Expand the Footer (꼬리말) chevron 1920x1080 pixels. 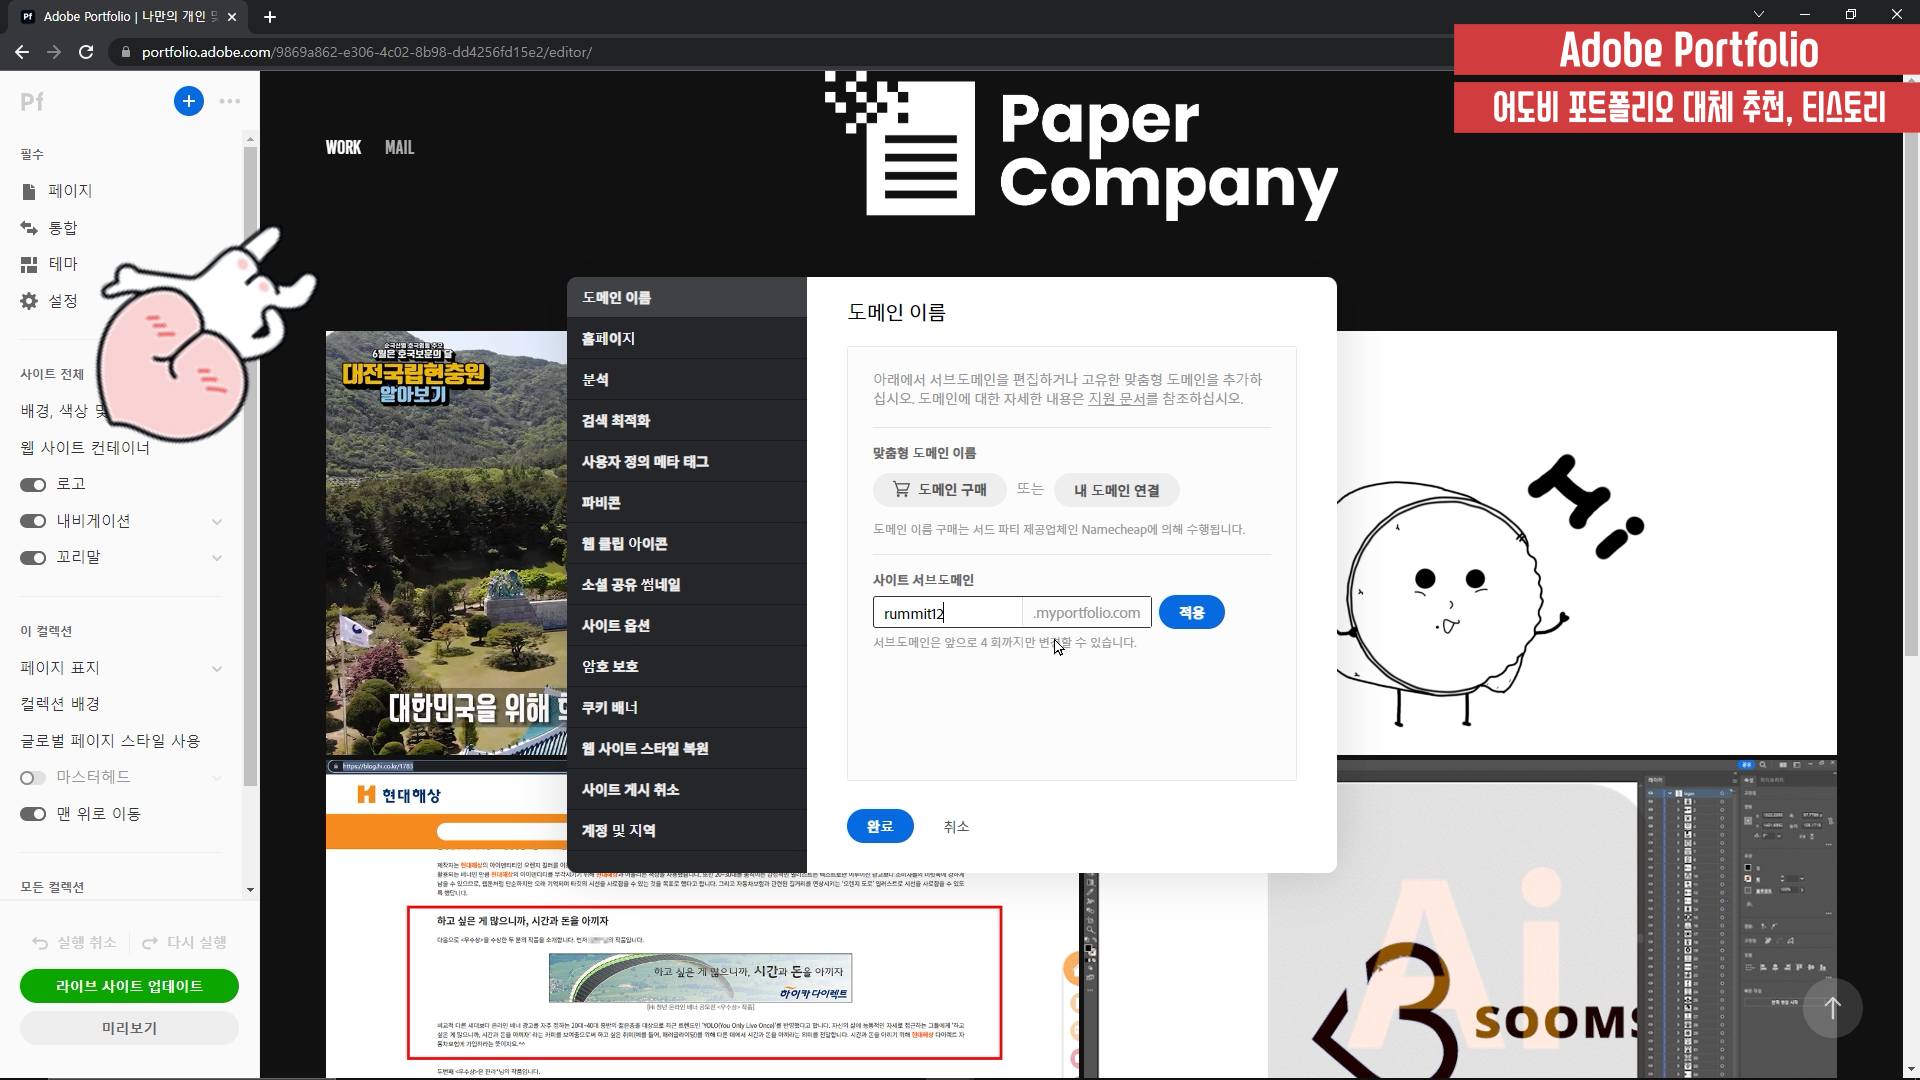point(217,558)
